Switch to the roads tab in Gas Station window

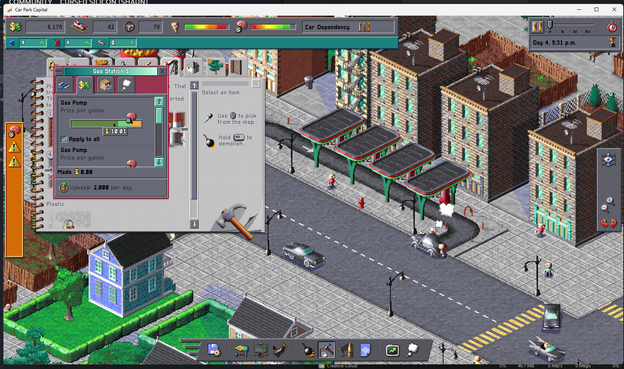pyautogui.click(x=64, y=85)
